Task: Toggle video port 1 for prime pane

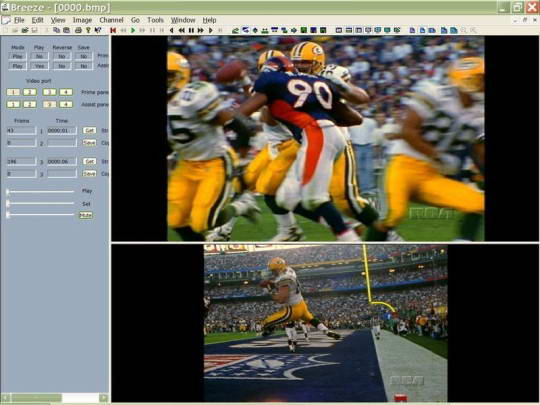Action: tap(13, 92)
